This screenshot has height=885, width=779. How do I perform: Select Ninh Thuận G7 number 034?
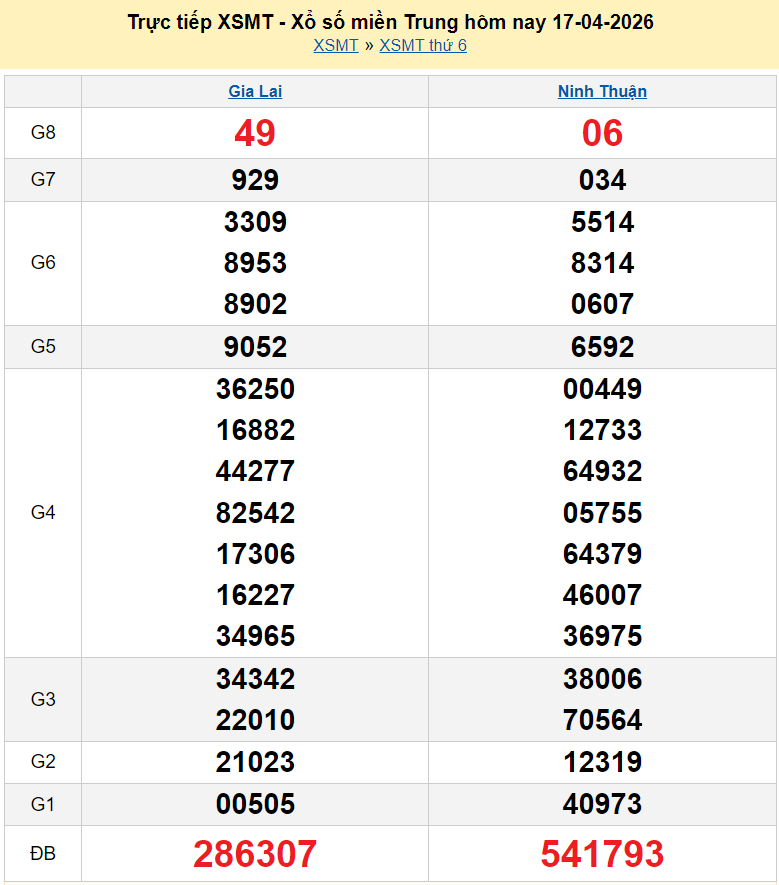[x=602, y=180]
